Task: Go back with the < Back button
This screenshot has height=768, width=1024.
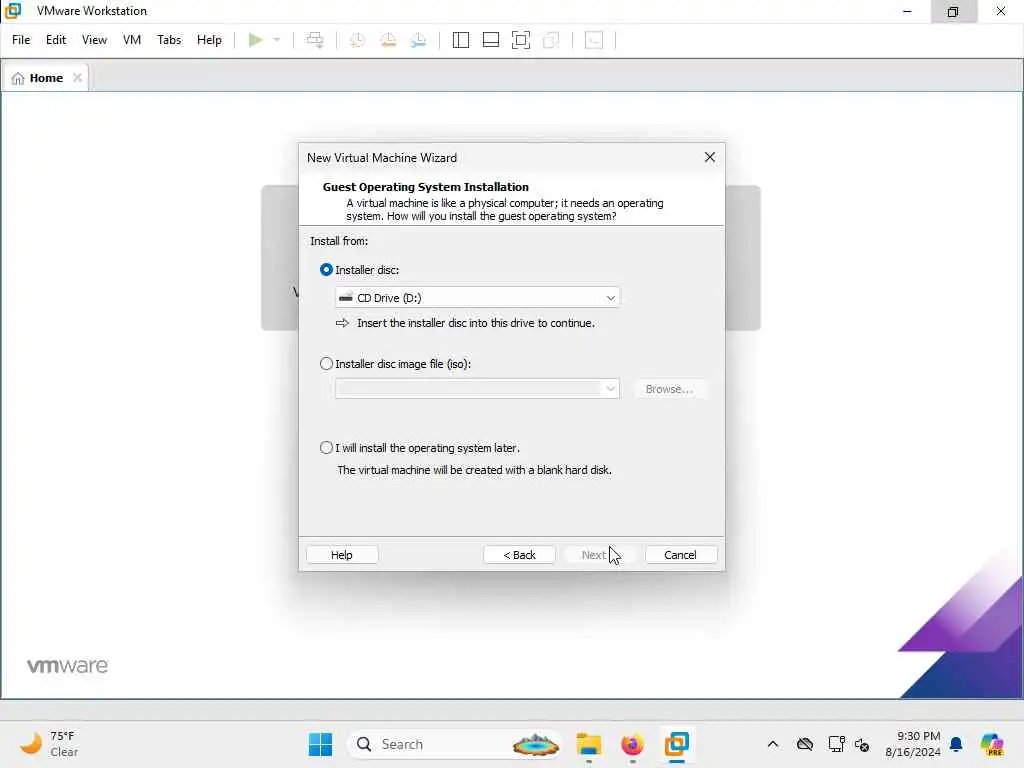Action: [x=519, y=555]
